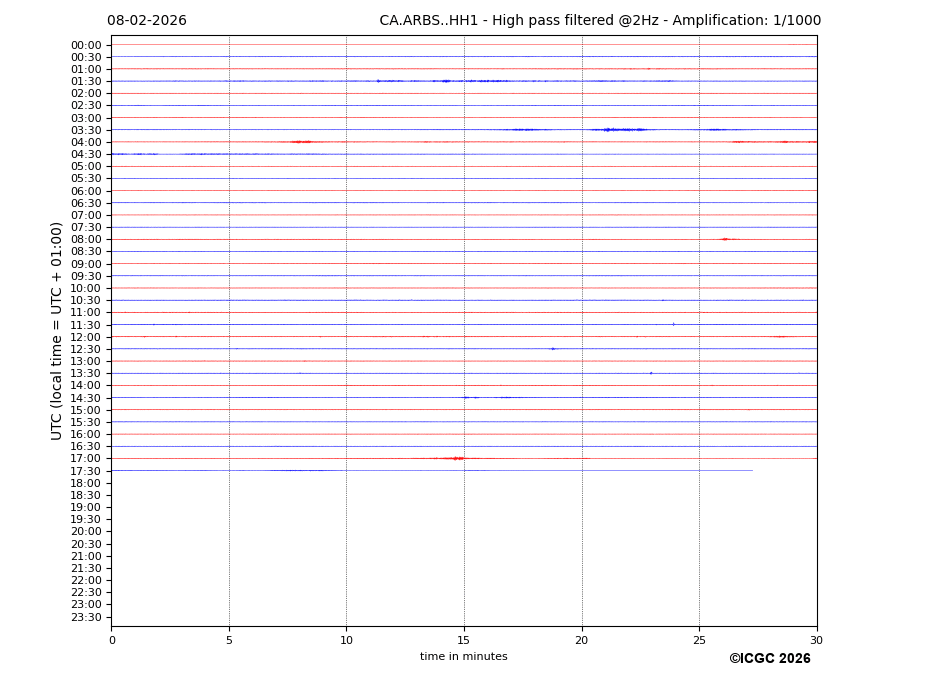Select the 08:00 row time label
This screenshot has width=927, height=696.
[86, 240]
